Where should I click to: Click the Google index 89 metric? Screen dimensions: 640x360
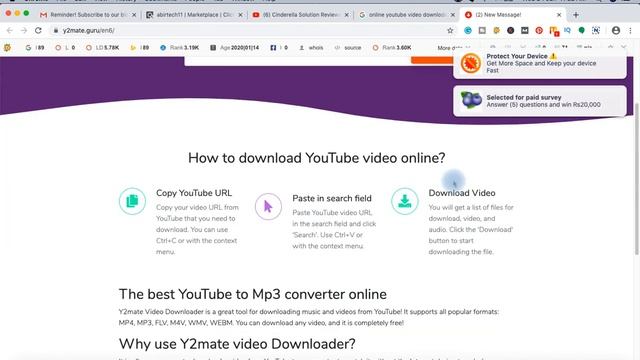pyautogui.click(x=34, y=48)
